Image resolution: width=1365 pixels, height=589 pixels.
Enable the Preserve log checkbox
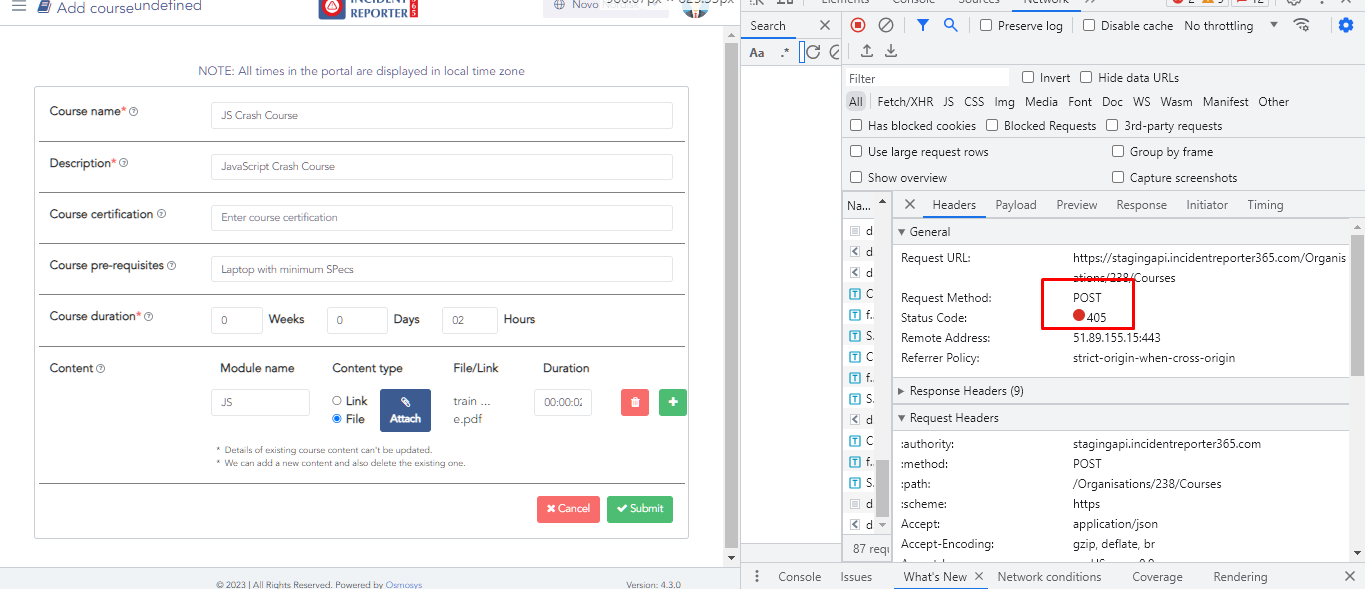tap(986, 26)
